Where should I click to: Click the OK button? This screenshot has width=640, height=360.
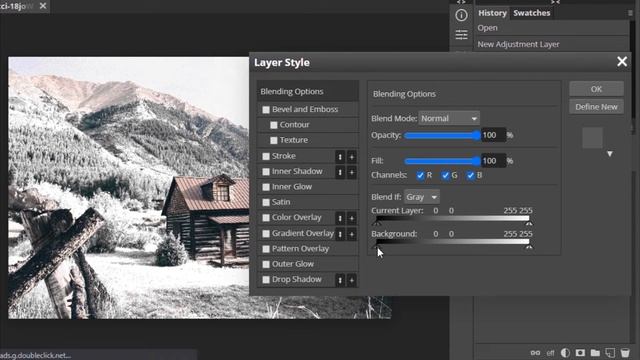(x=596, y=89)
